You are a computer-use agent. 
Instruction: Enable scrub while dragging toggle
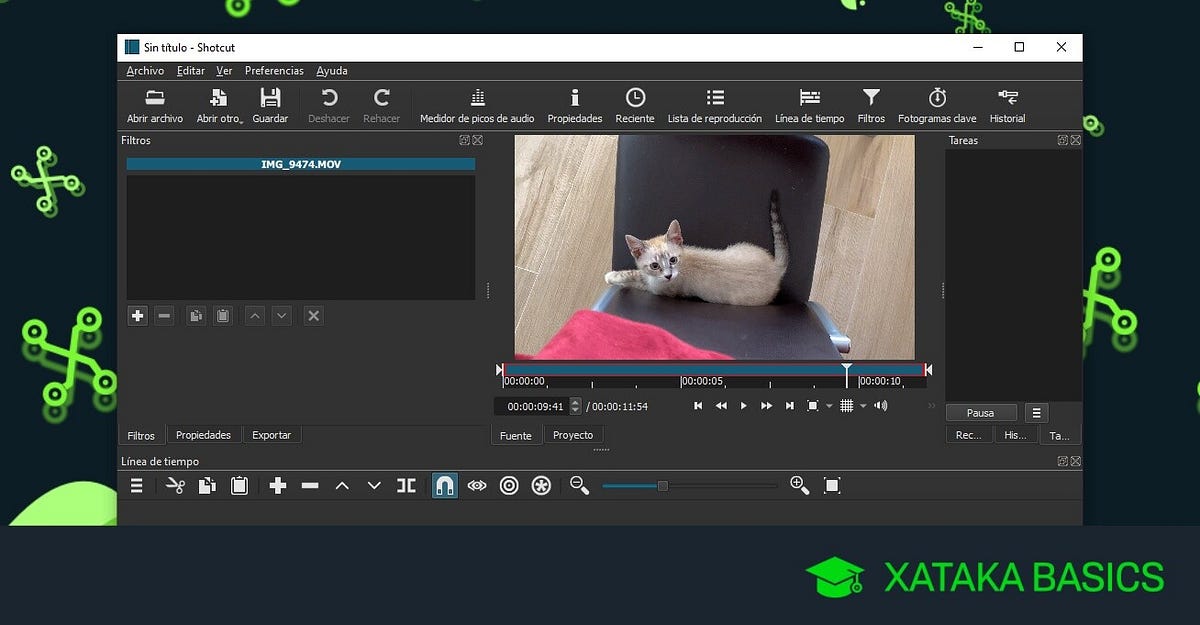[477, 485]
